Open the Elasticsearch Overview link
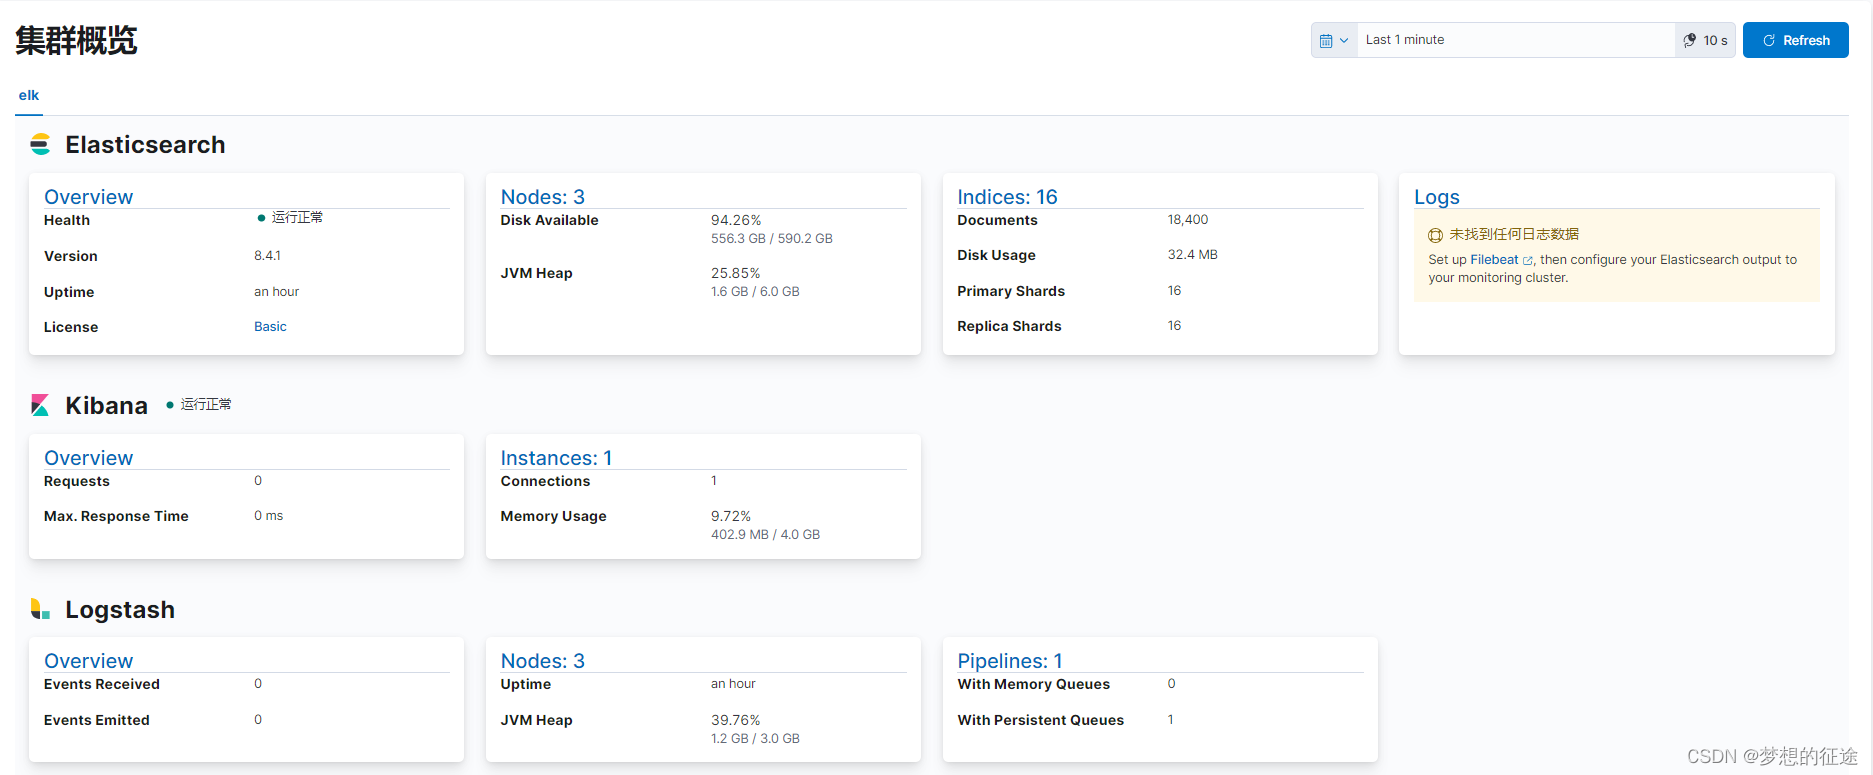The width and height of the screenshot is (1873, 775). click(x=88, y=197)
